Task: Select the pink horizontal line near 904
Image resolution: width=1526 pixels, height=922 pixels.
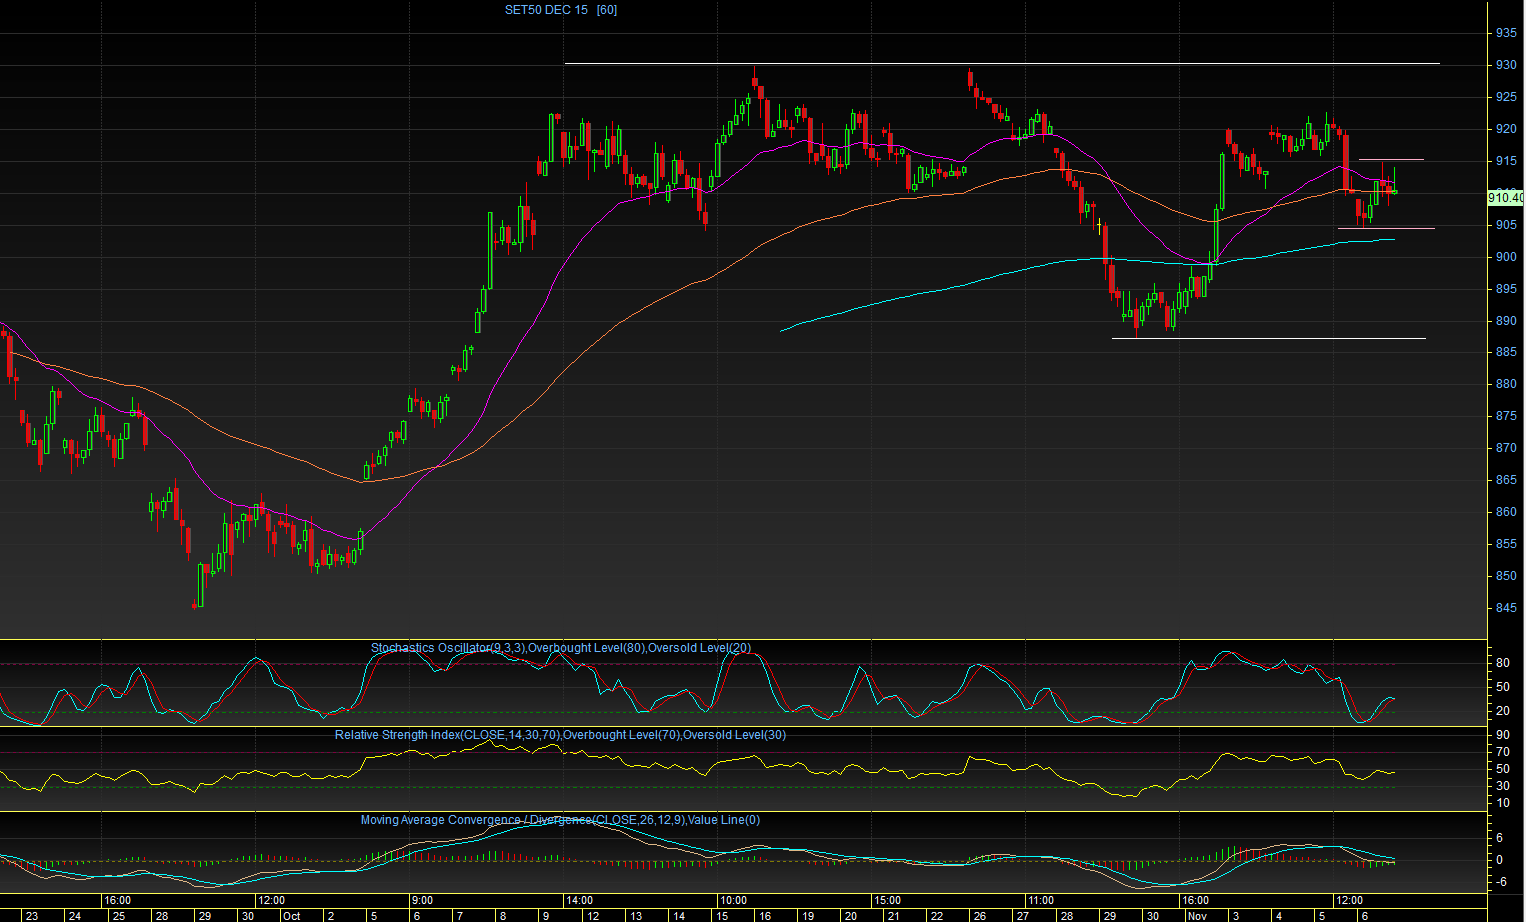Action: pyautogui.click(x=1386, y=229)
